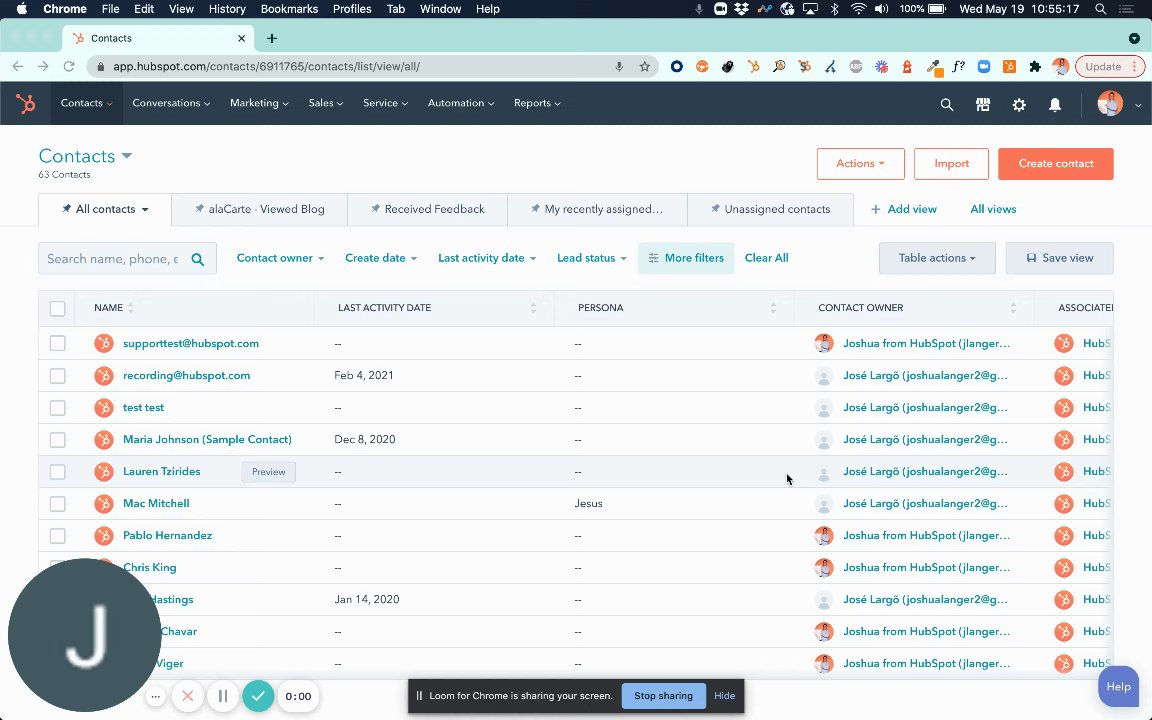Open the Table actions dropdown
This screenshot has width=1152, height=720.
tap(937, 258)
